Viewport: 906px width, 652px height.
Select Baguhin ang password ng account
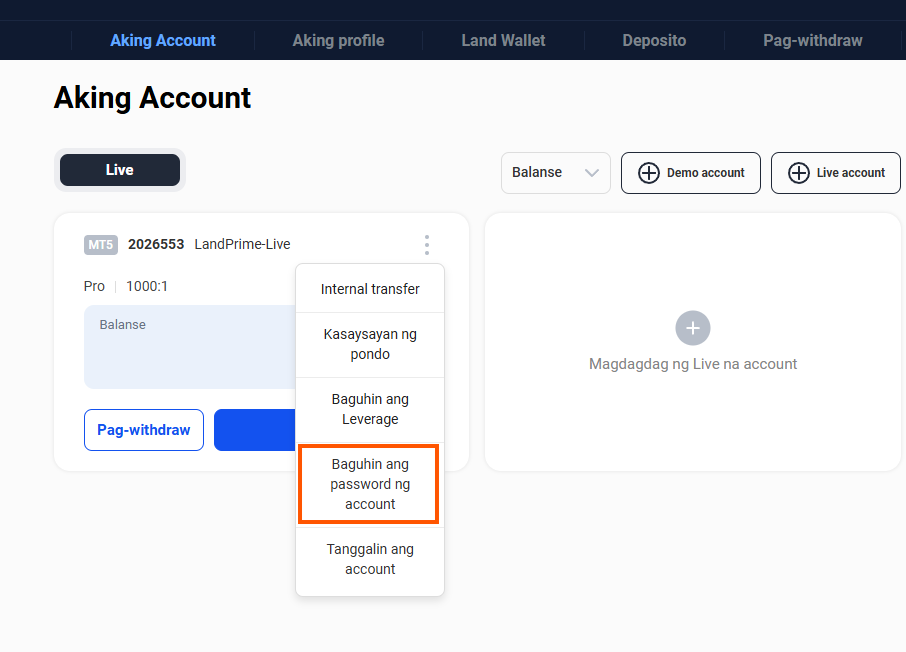[x=369, y=484]
